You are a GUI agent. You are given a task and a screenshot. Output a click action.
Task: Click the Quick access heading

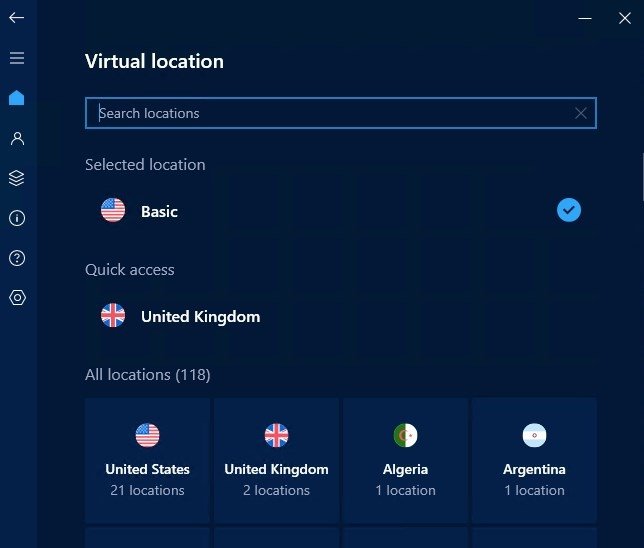tap(130, 269)
